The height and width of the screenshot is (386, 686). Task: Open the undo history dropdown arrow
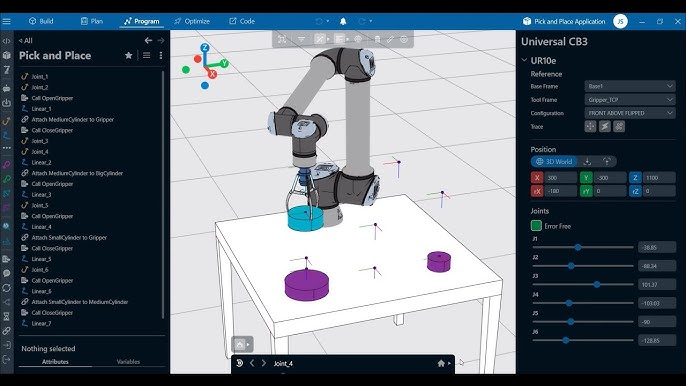(328, 21)
